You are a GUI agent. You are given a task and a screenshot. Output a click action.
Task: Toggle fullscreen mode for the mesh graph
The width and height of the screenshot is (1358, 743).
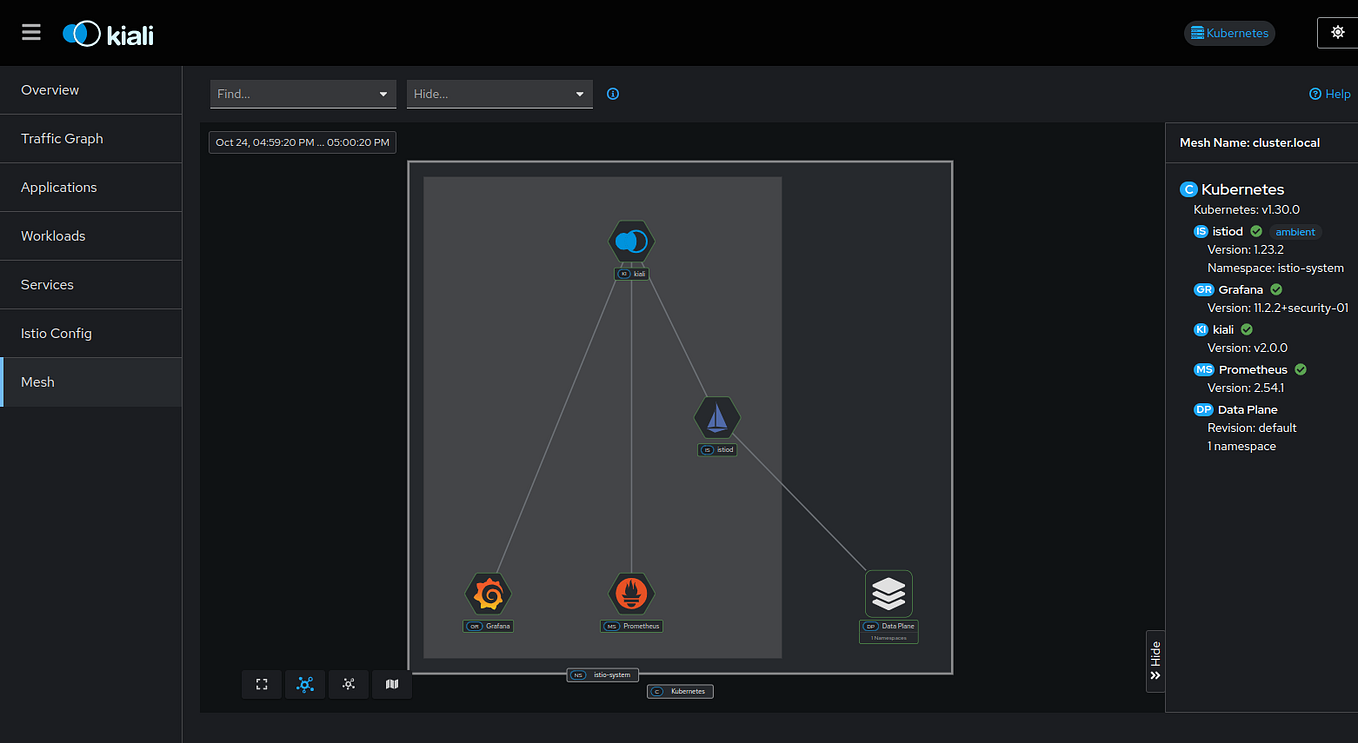[261, 684]
